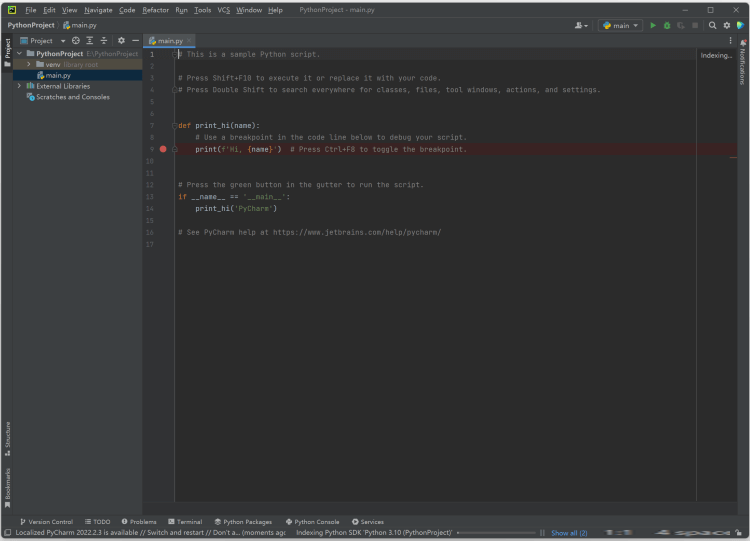Open the Code menu
The image size is (750, 541).
coord(127,10)
